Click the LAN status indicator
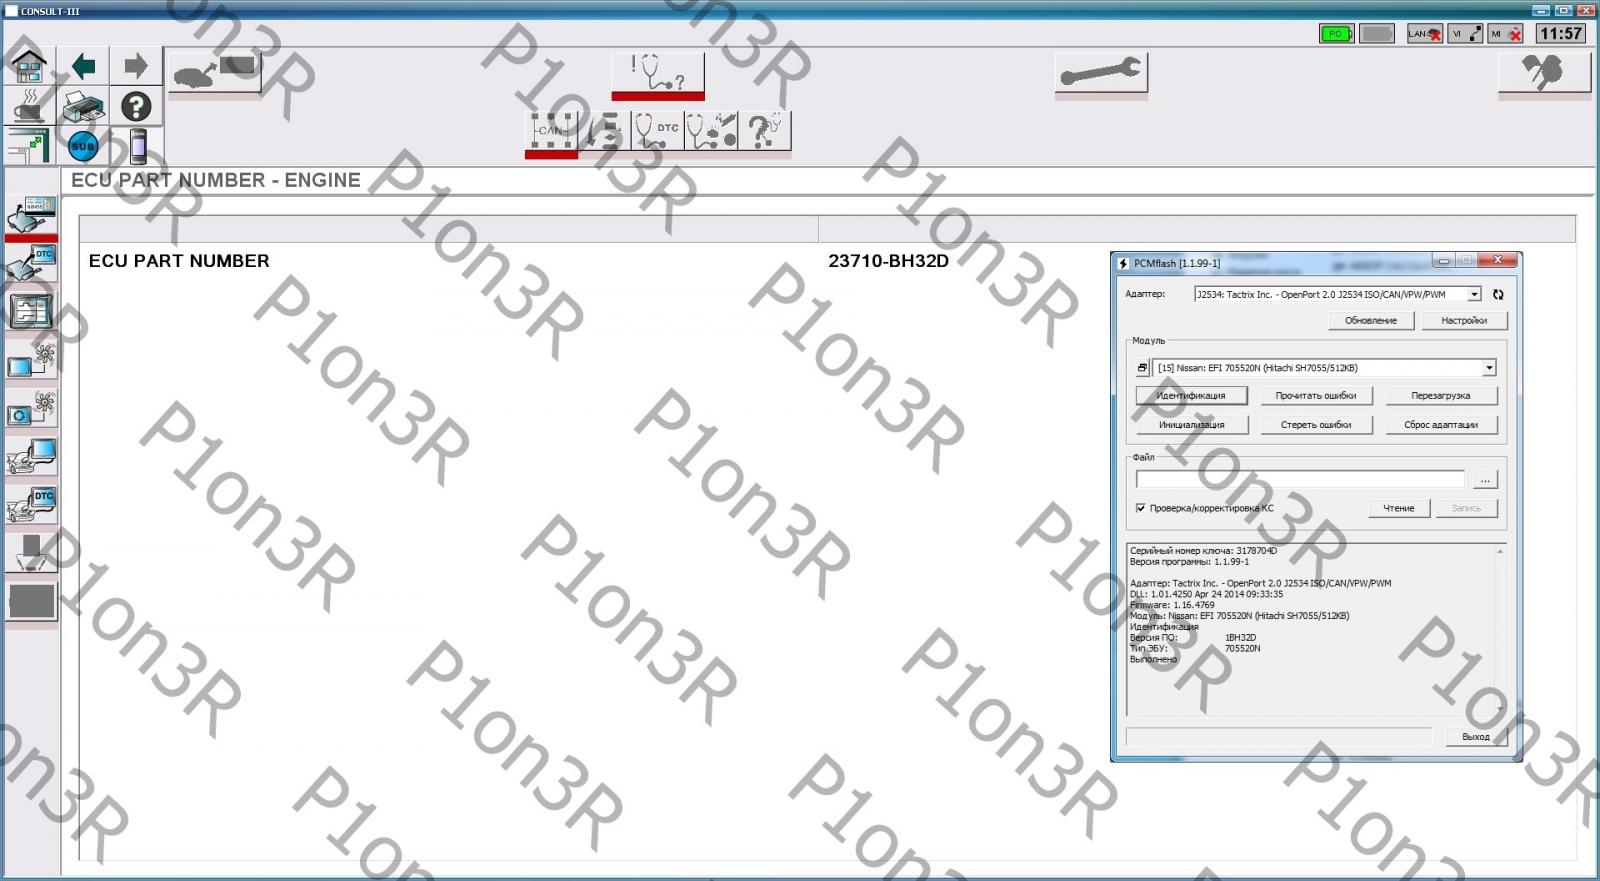1600x881 pixels. (x=1424, y=34)
